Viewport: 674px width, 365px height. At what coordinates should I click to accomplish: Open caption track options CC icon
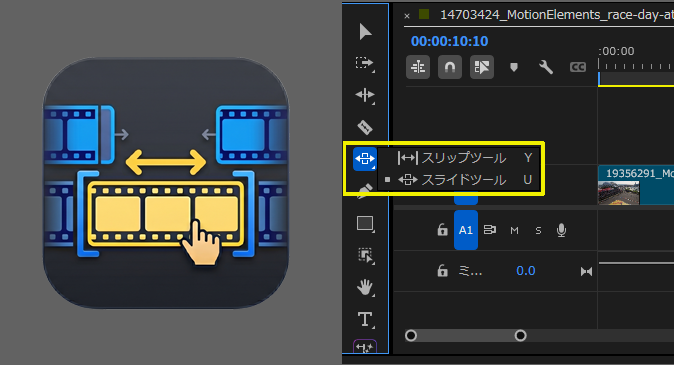578,67
